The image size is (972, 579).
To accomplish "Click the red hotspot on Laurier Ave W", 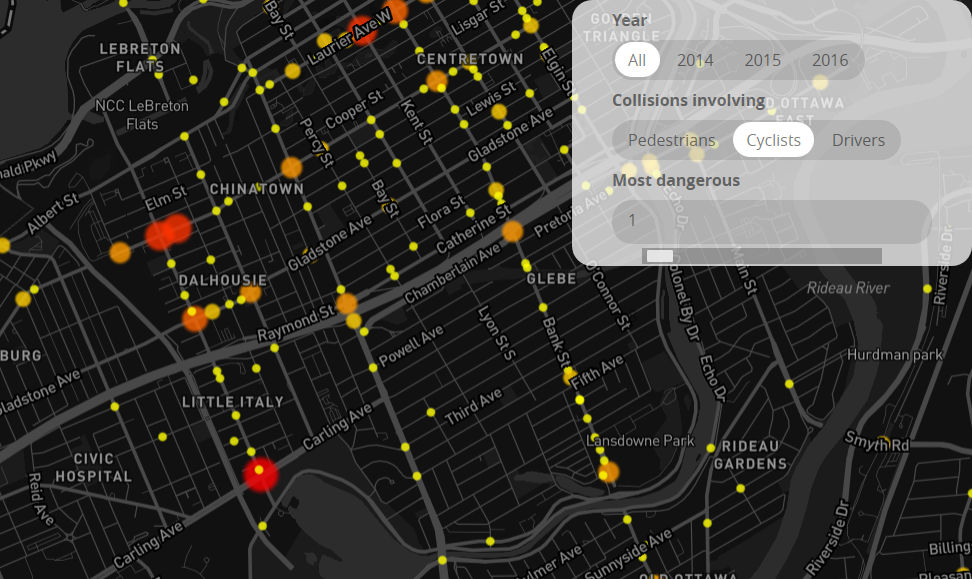I will (361, 31).
